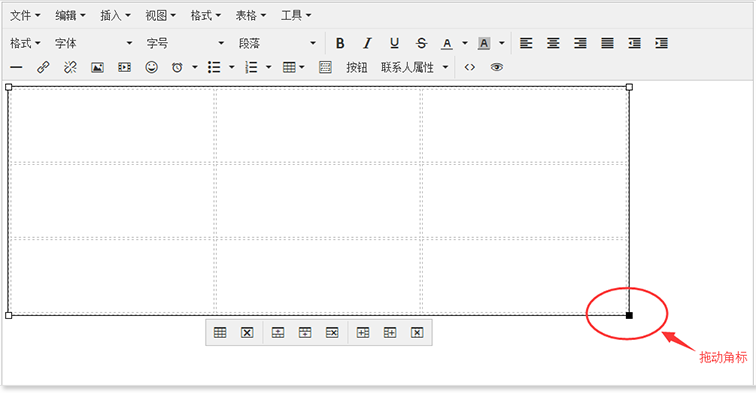This screenshot has width=756, height=393.
Task: Delete column in the table toolbar
Action: tap(417, 333)
